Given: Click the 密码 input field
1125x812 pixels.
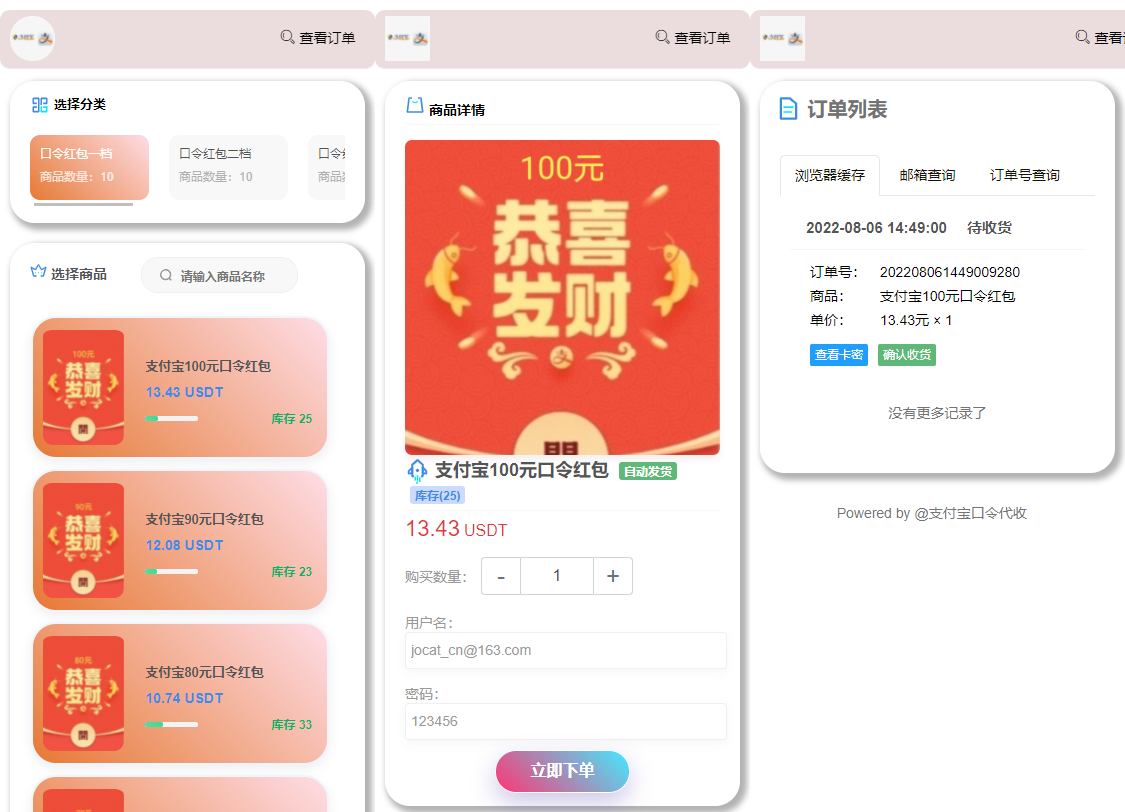Looking at the screenshot, I should [x=566, y=722].
